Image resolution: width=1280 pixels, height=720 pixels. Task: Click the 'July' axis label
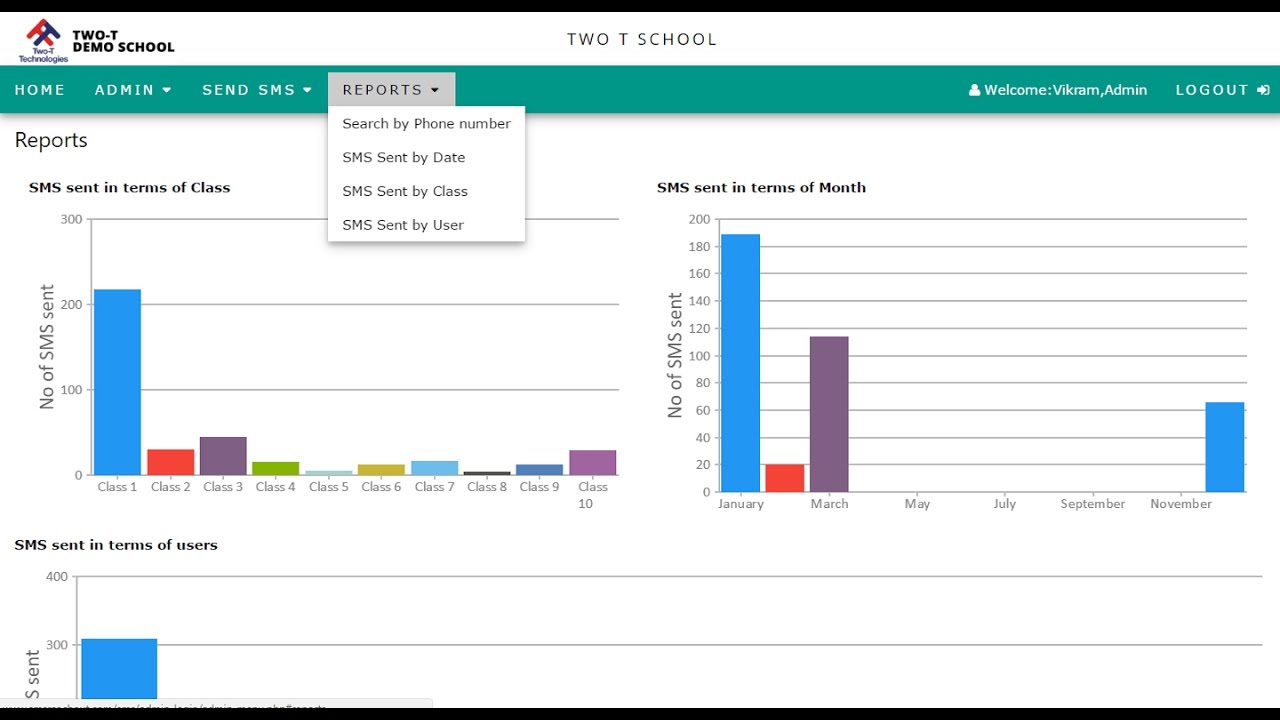1005,504
